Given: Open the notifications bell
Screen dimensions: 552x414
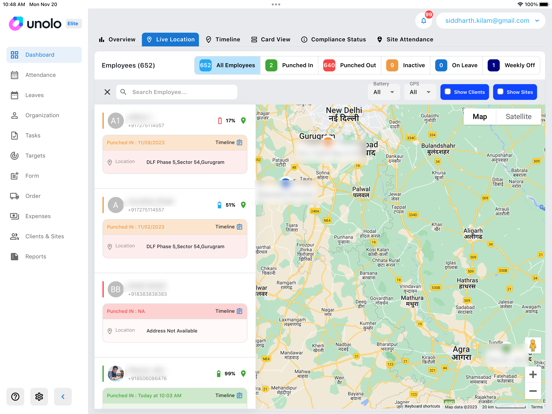Looking at the screenshot, I should click(424, 21).
